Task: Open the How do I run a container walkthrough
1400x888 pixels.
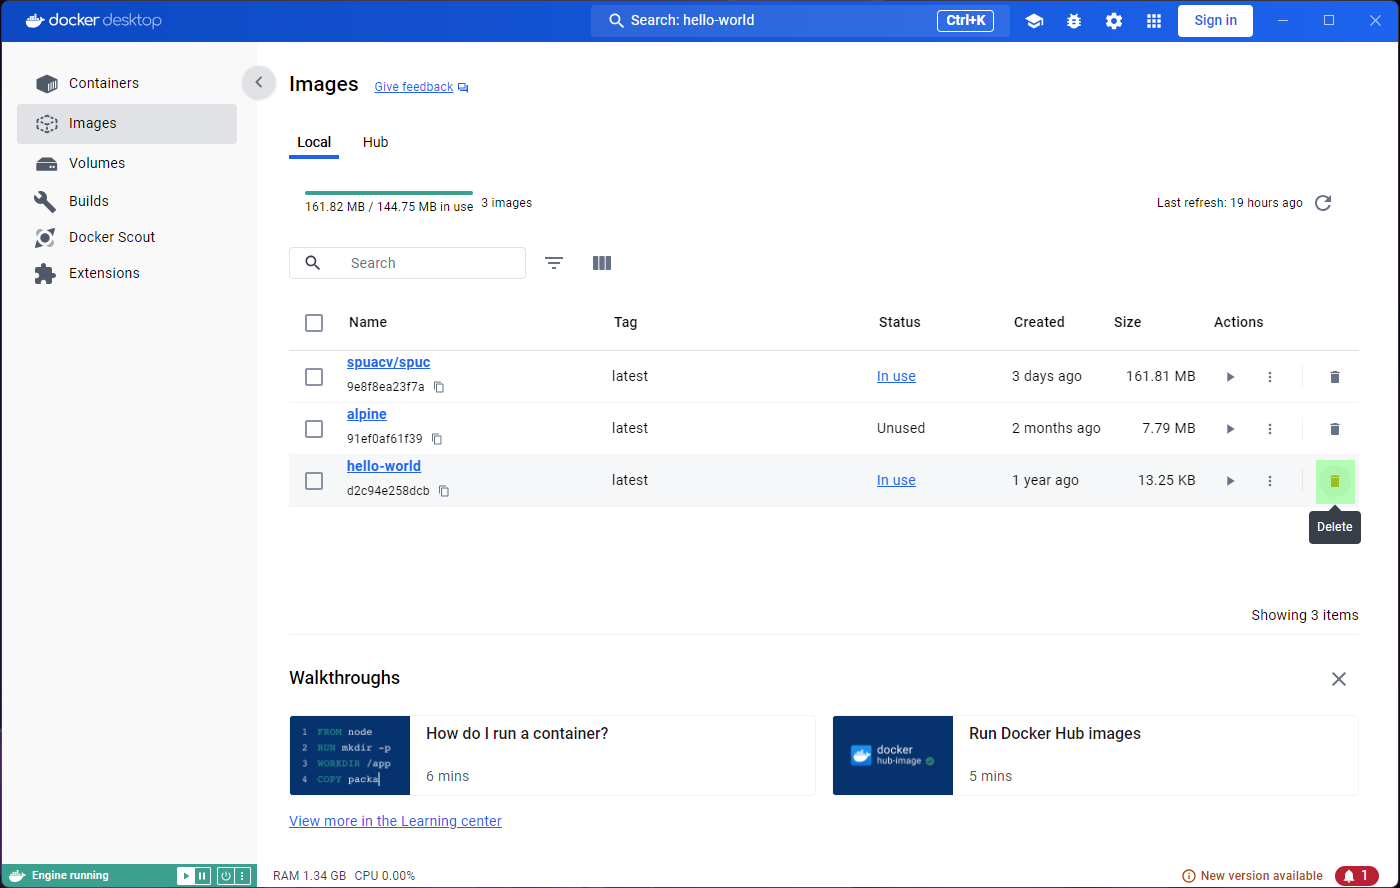Action: tap(552, 755)
